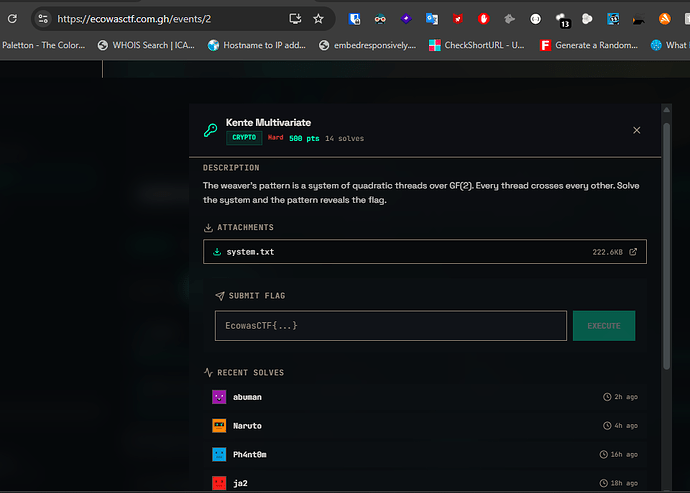Image resolution: width=690 pixels, height=493 pixels.
Task: Open the white blob-shaped extension icon
Action: click(587, 19)
